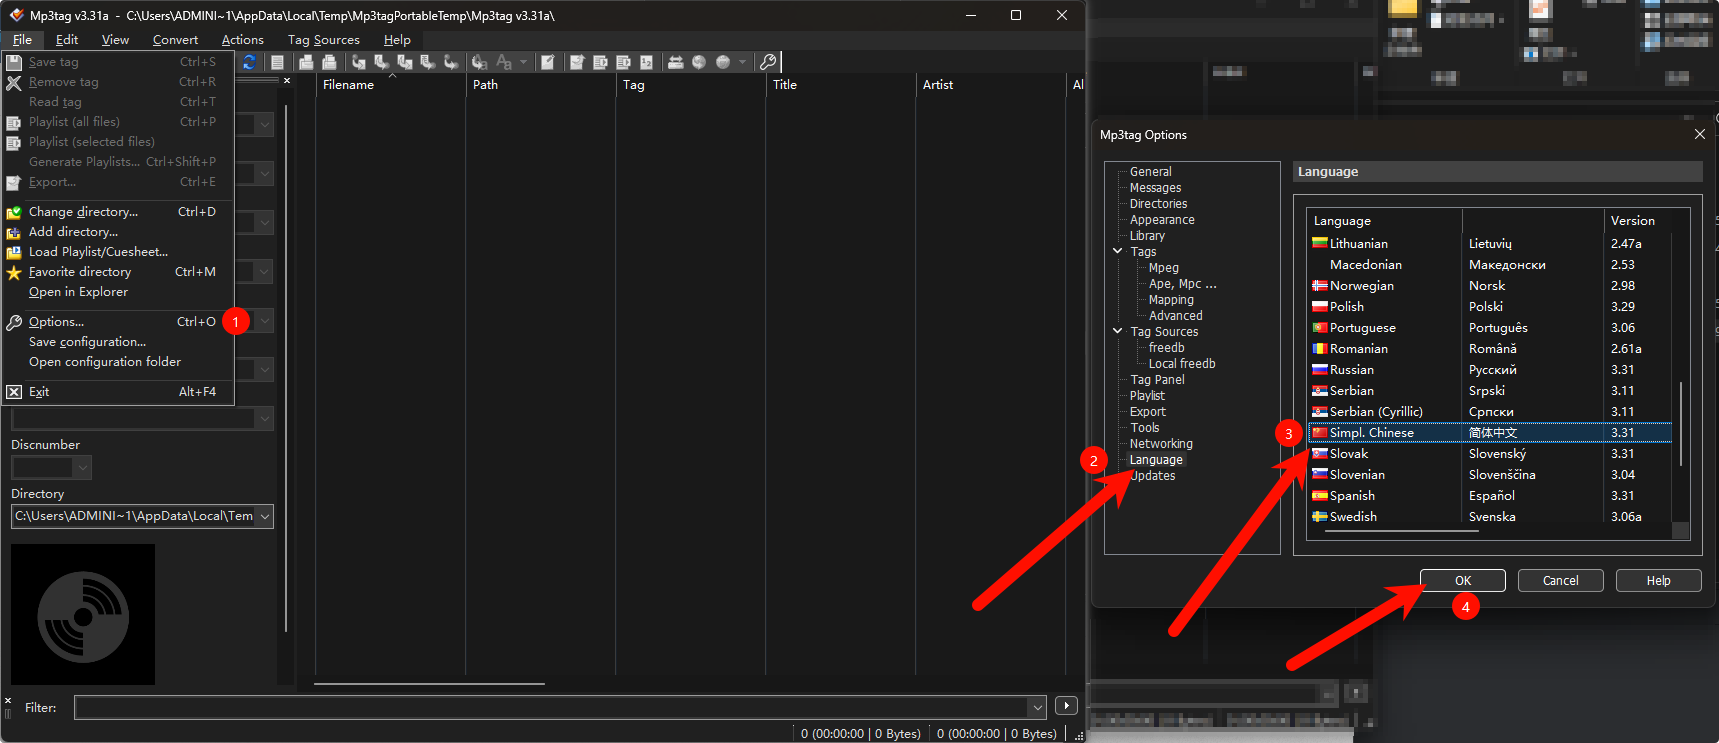This screenshot has width=1719, height=743.
Task: Click the language list vertical scrollbar
Action: point(1681,423)
